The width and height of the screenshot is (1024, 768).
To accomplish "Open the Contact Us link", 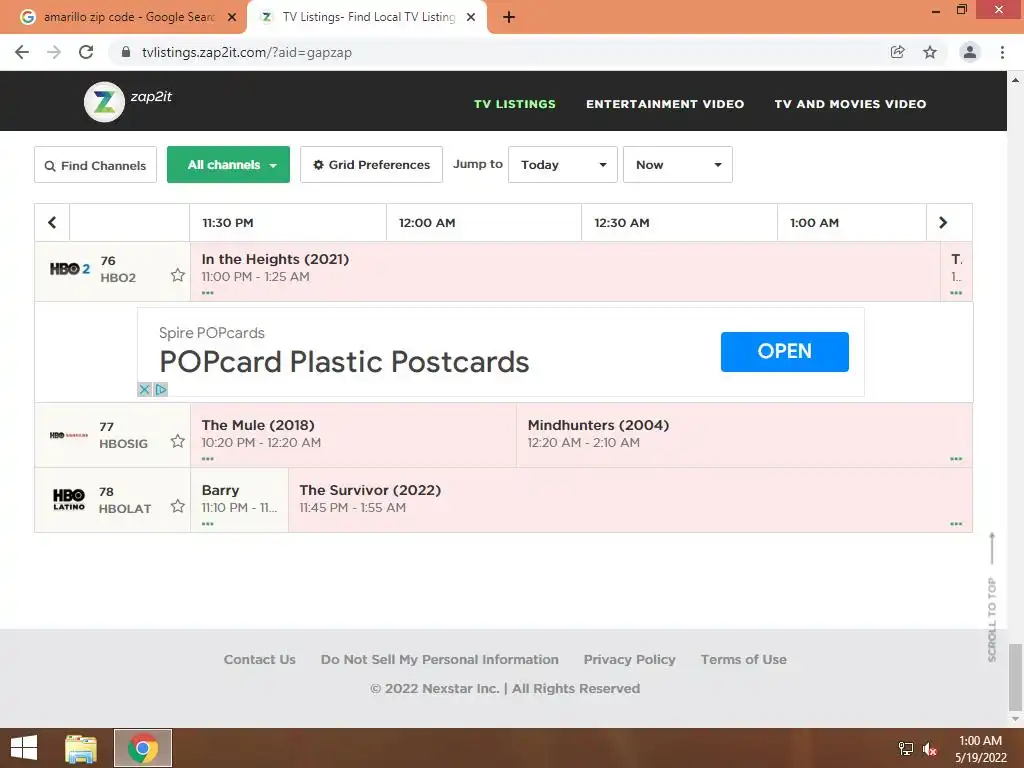I will 259,660.
